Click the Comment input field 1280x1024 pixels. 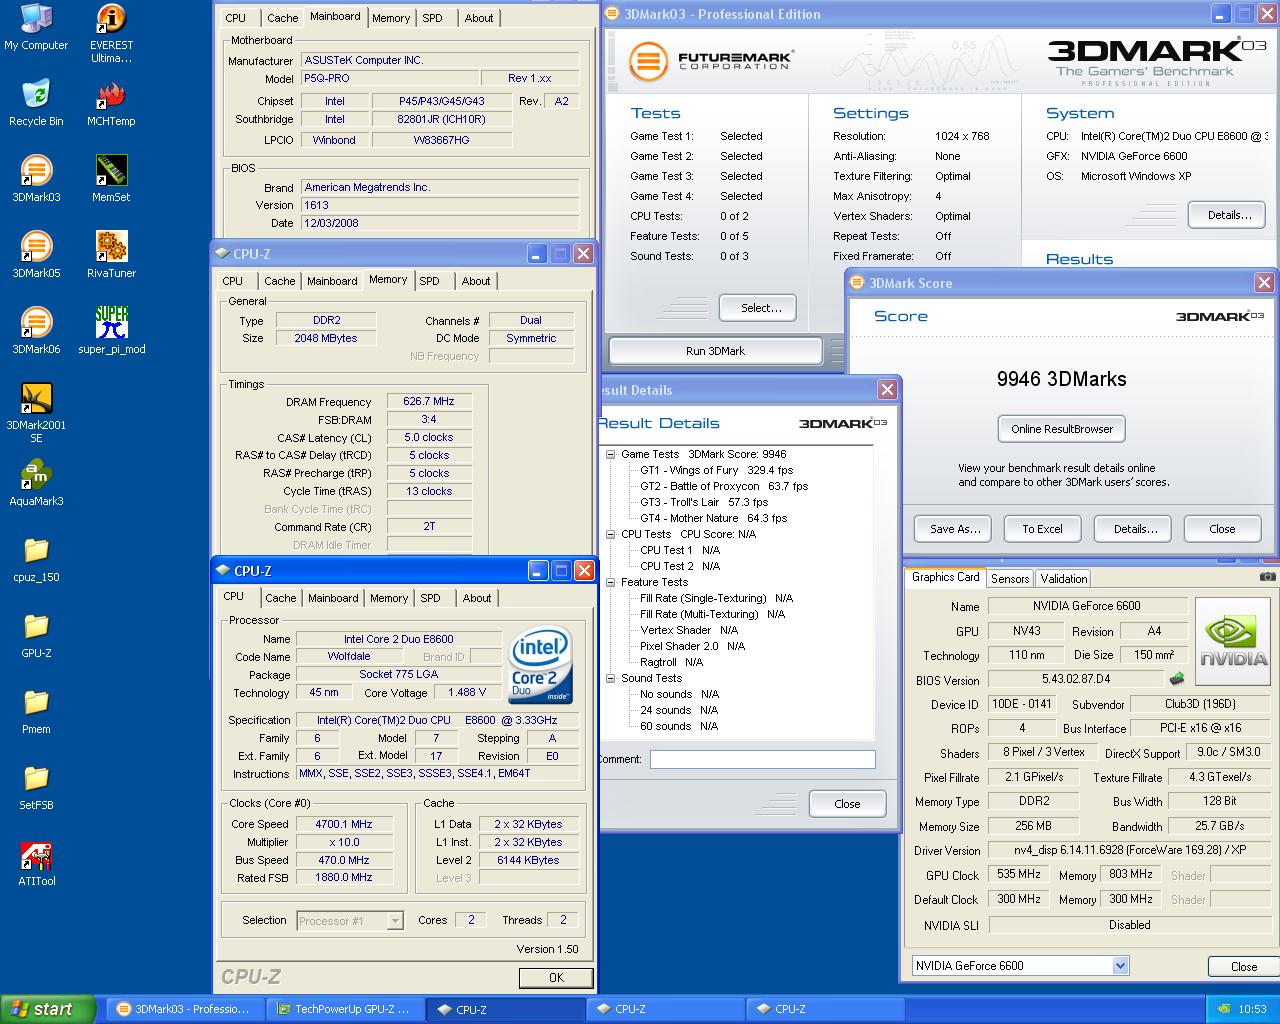762,759
